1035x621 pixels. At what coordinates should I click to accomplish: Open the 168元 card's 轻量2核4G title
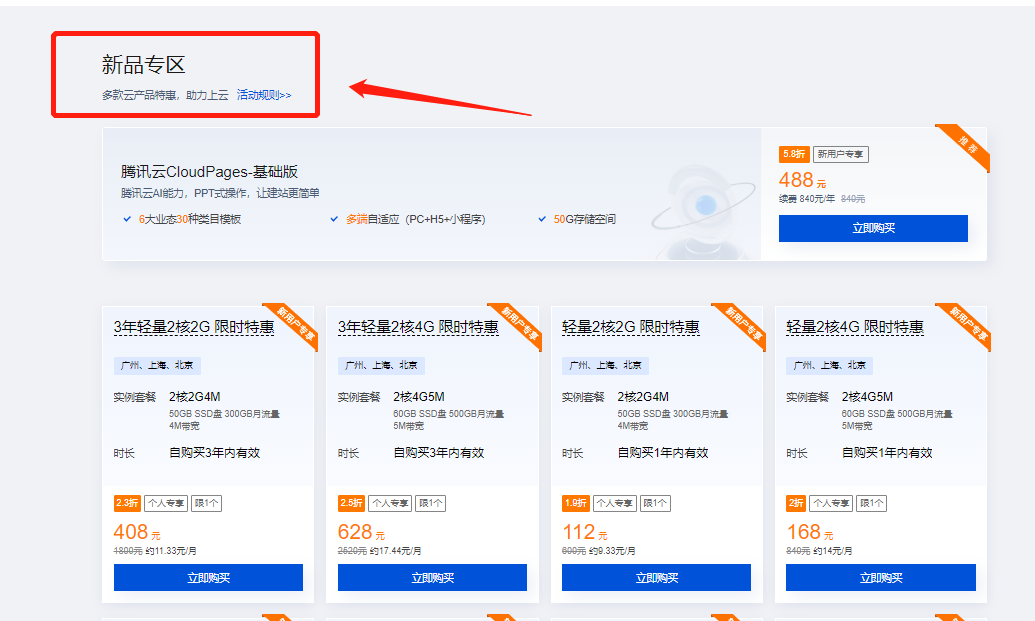point(855,327)
